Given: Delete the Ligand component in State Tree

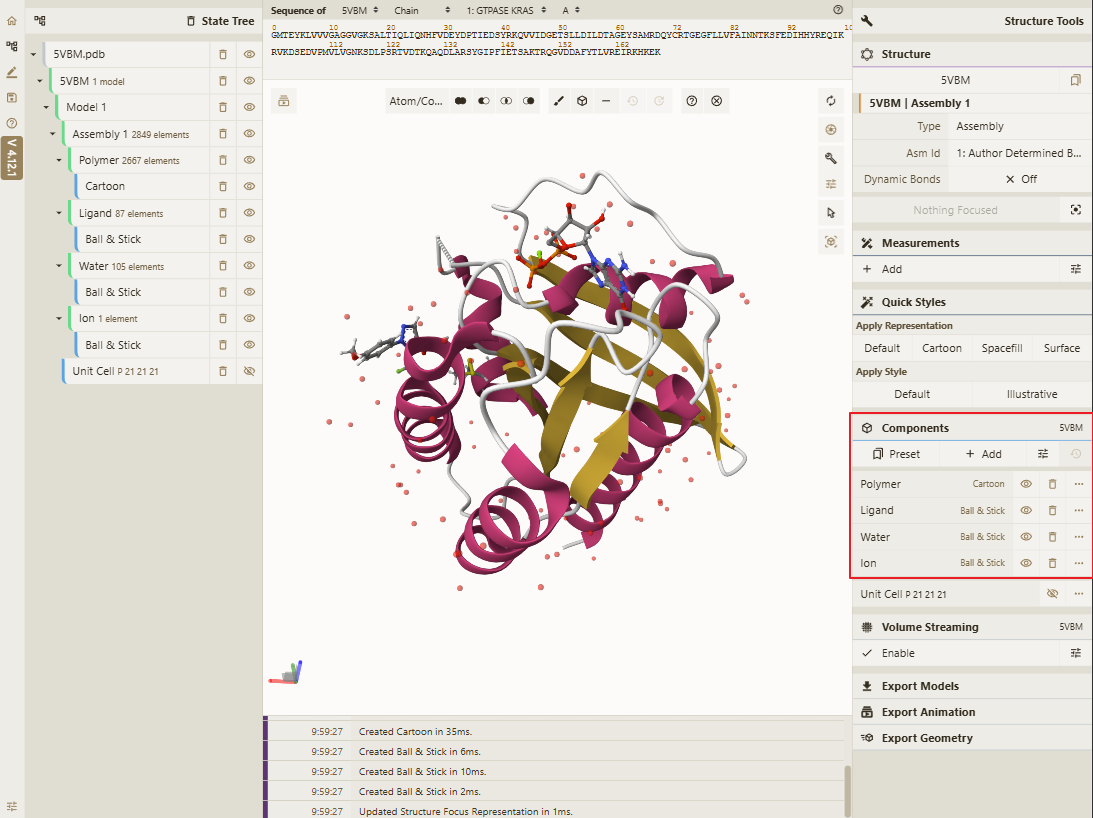Looking at the screenshot, I should coord(223,213).
